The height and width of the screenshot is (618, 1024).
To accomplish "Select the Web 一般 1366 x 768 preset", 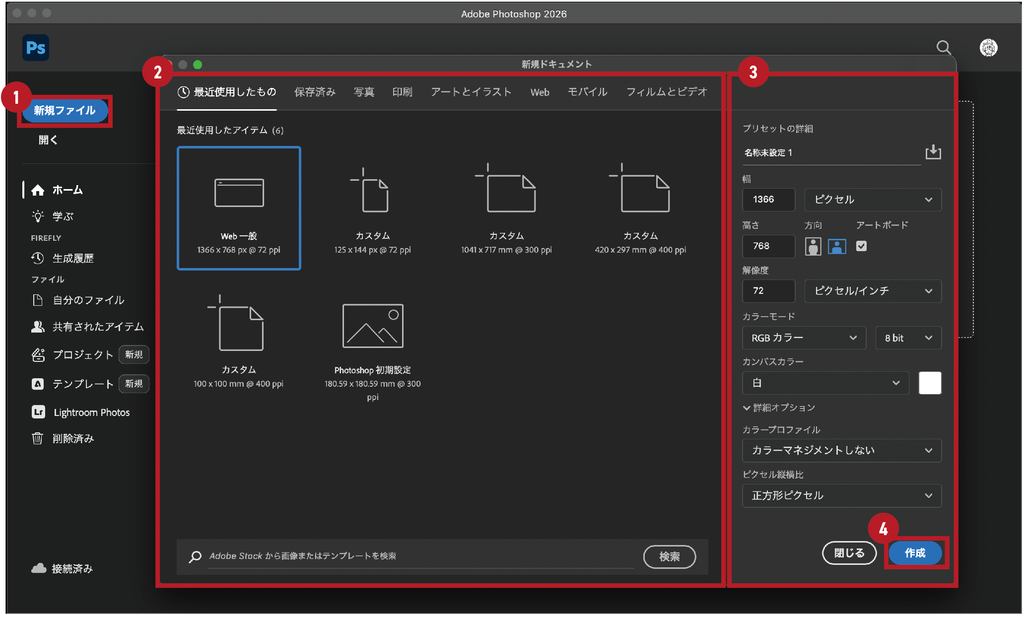I will (x=239, y=209).
